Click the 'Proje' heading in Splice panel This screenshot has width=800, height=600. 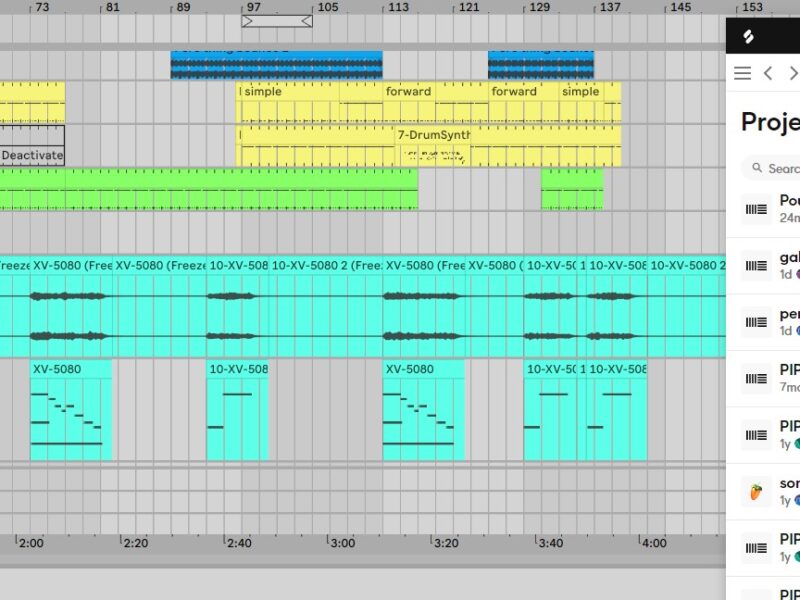click(x=770, y=122)
